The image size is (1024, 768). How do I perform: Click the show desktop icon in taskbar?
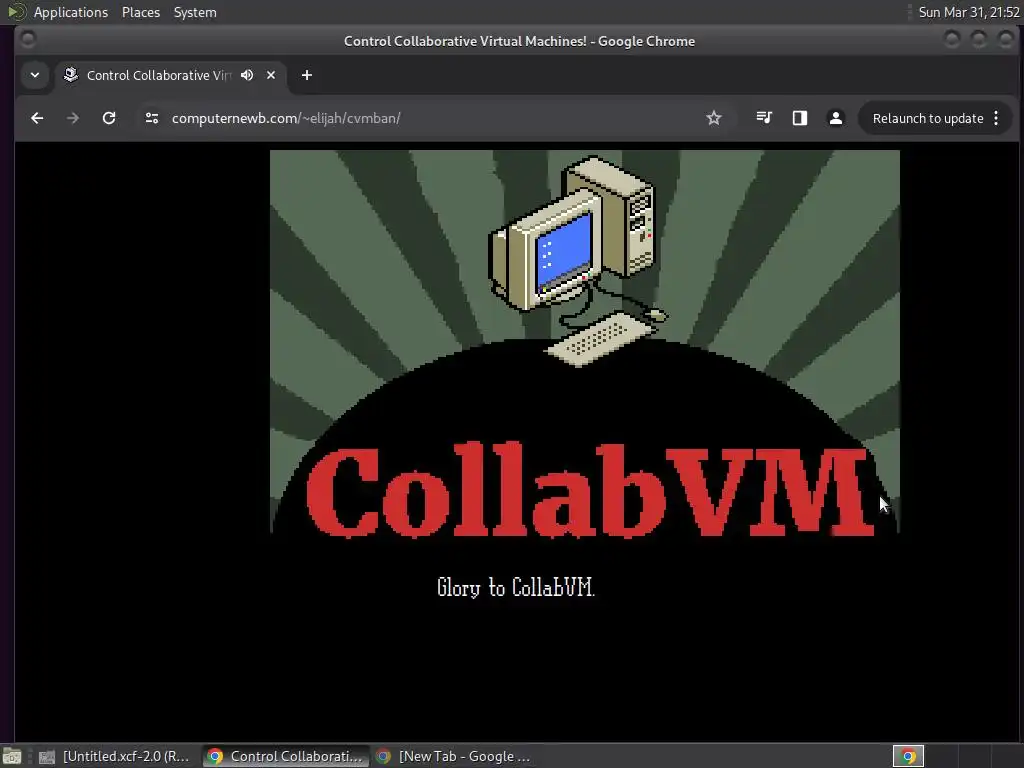click(x=12, y=756)
